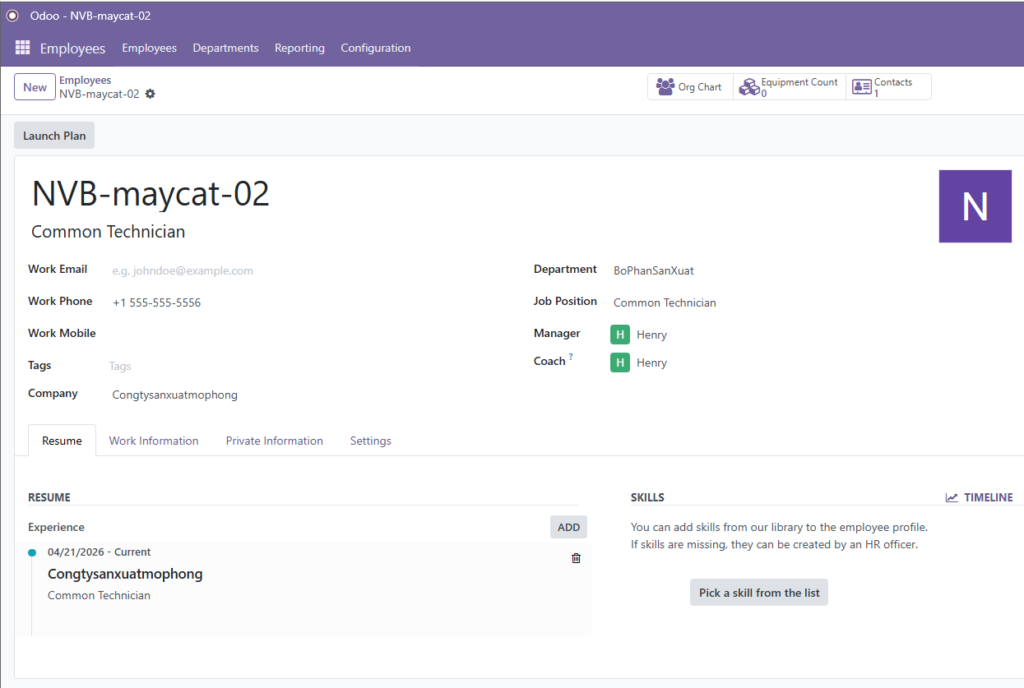Click the gear icon beside NVB-maycat-02 breadcrumb

click(x=150, y=94)
